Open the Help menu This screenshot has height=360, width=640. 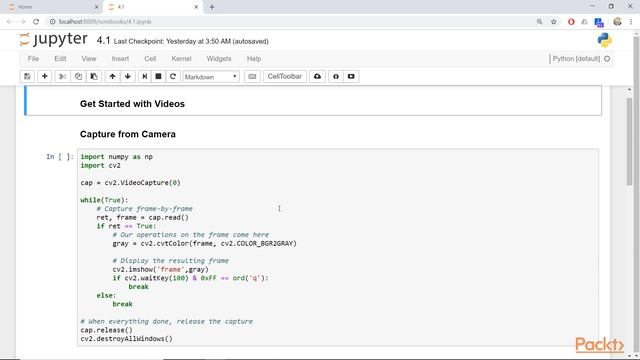point(254,59)
